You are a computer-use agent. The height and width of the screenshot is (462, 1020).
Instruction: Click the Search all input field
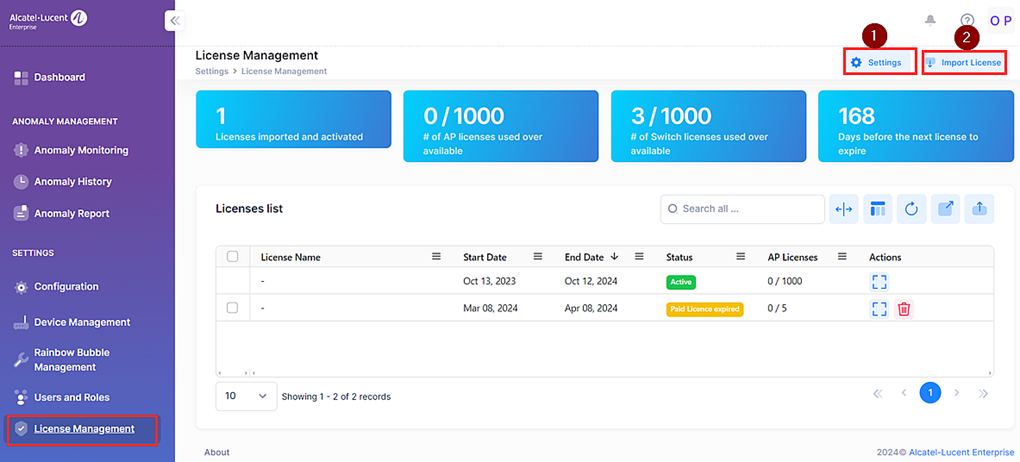(x=748, y=209)
